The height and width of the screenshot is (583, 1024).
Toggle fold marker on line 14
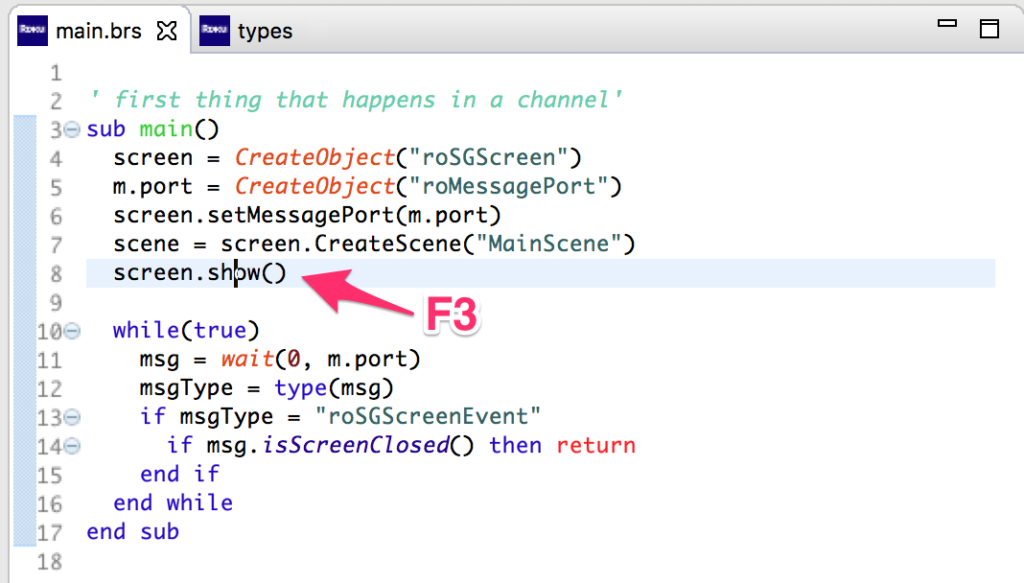tap(71, 446)
